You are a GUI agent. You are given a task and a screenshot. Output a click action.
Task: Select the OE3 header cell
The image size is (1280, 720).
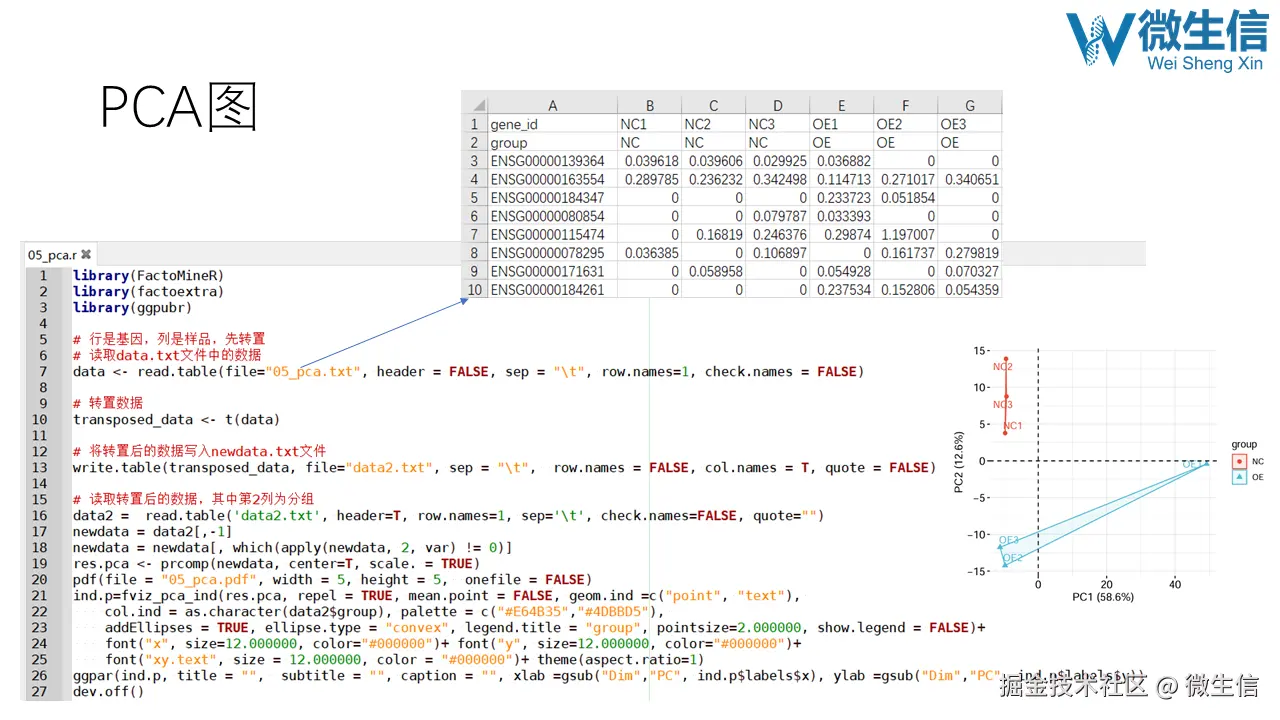pos(969,124)
